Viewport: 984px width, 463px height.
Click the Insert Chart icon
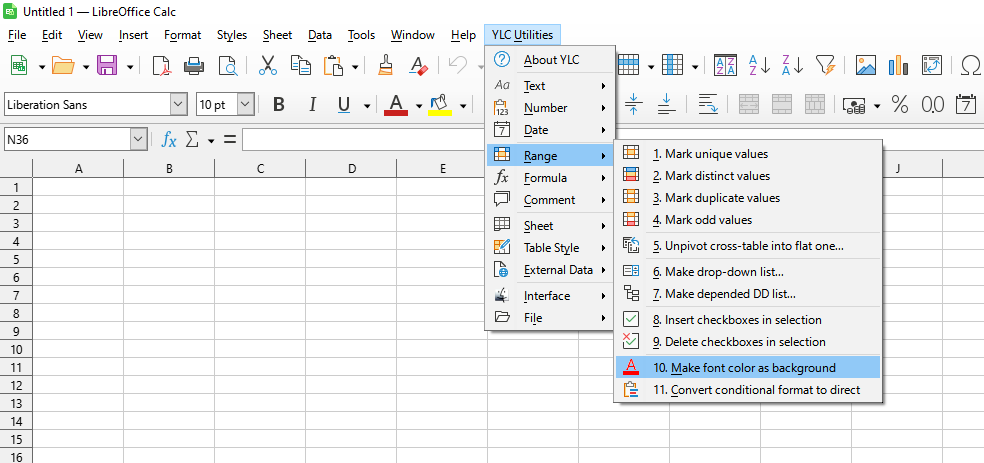tap(898, 66)
